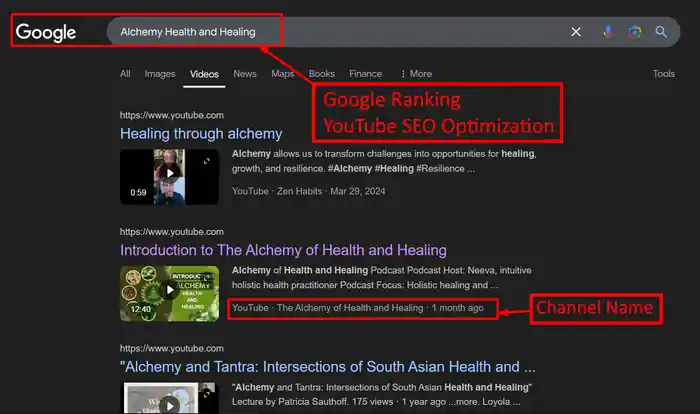Viewport: 700px width, 414px height.
Task: Click the magnifying glass search icon
Action: [661, 32]
